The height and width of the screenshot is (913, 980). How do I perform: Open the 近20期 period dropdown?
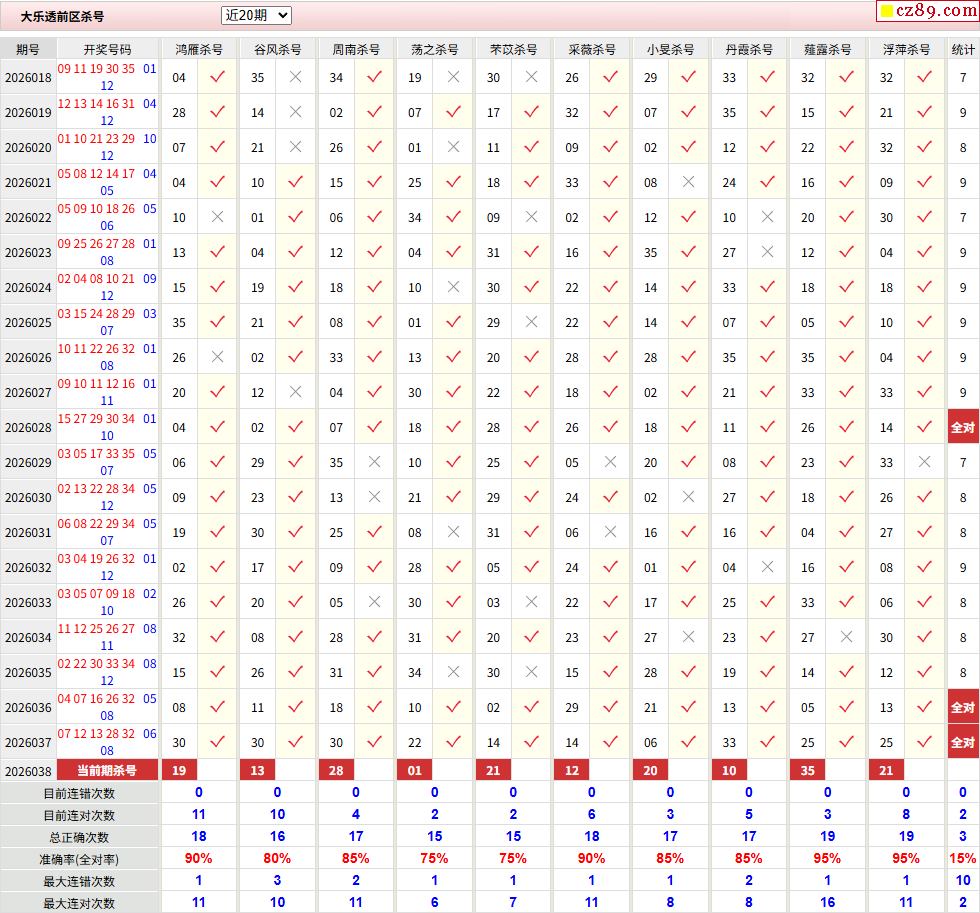tap(256, 15)
